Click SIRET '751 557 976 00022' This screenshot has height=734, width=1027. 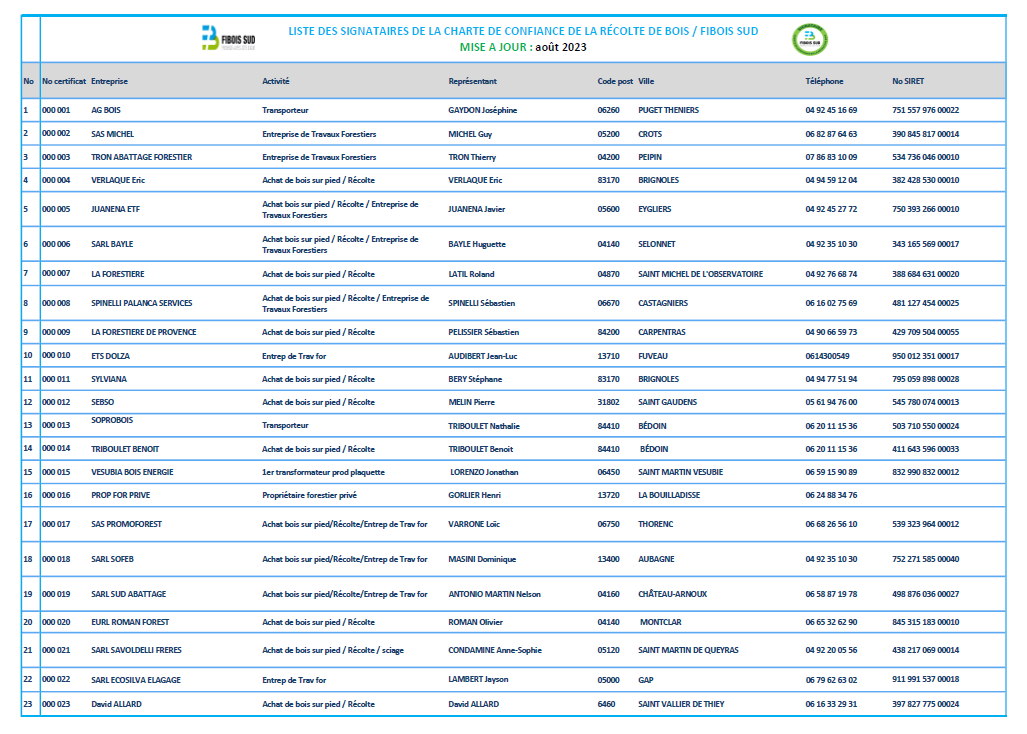(925, 110)
